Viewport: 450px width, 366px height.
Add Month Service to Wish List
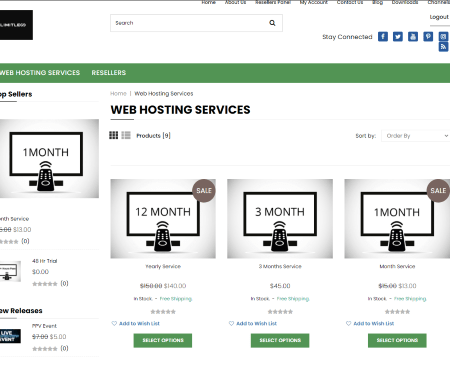(374, 323)
